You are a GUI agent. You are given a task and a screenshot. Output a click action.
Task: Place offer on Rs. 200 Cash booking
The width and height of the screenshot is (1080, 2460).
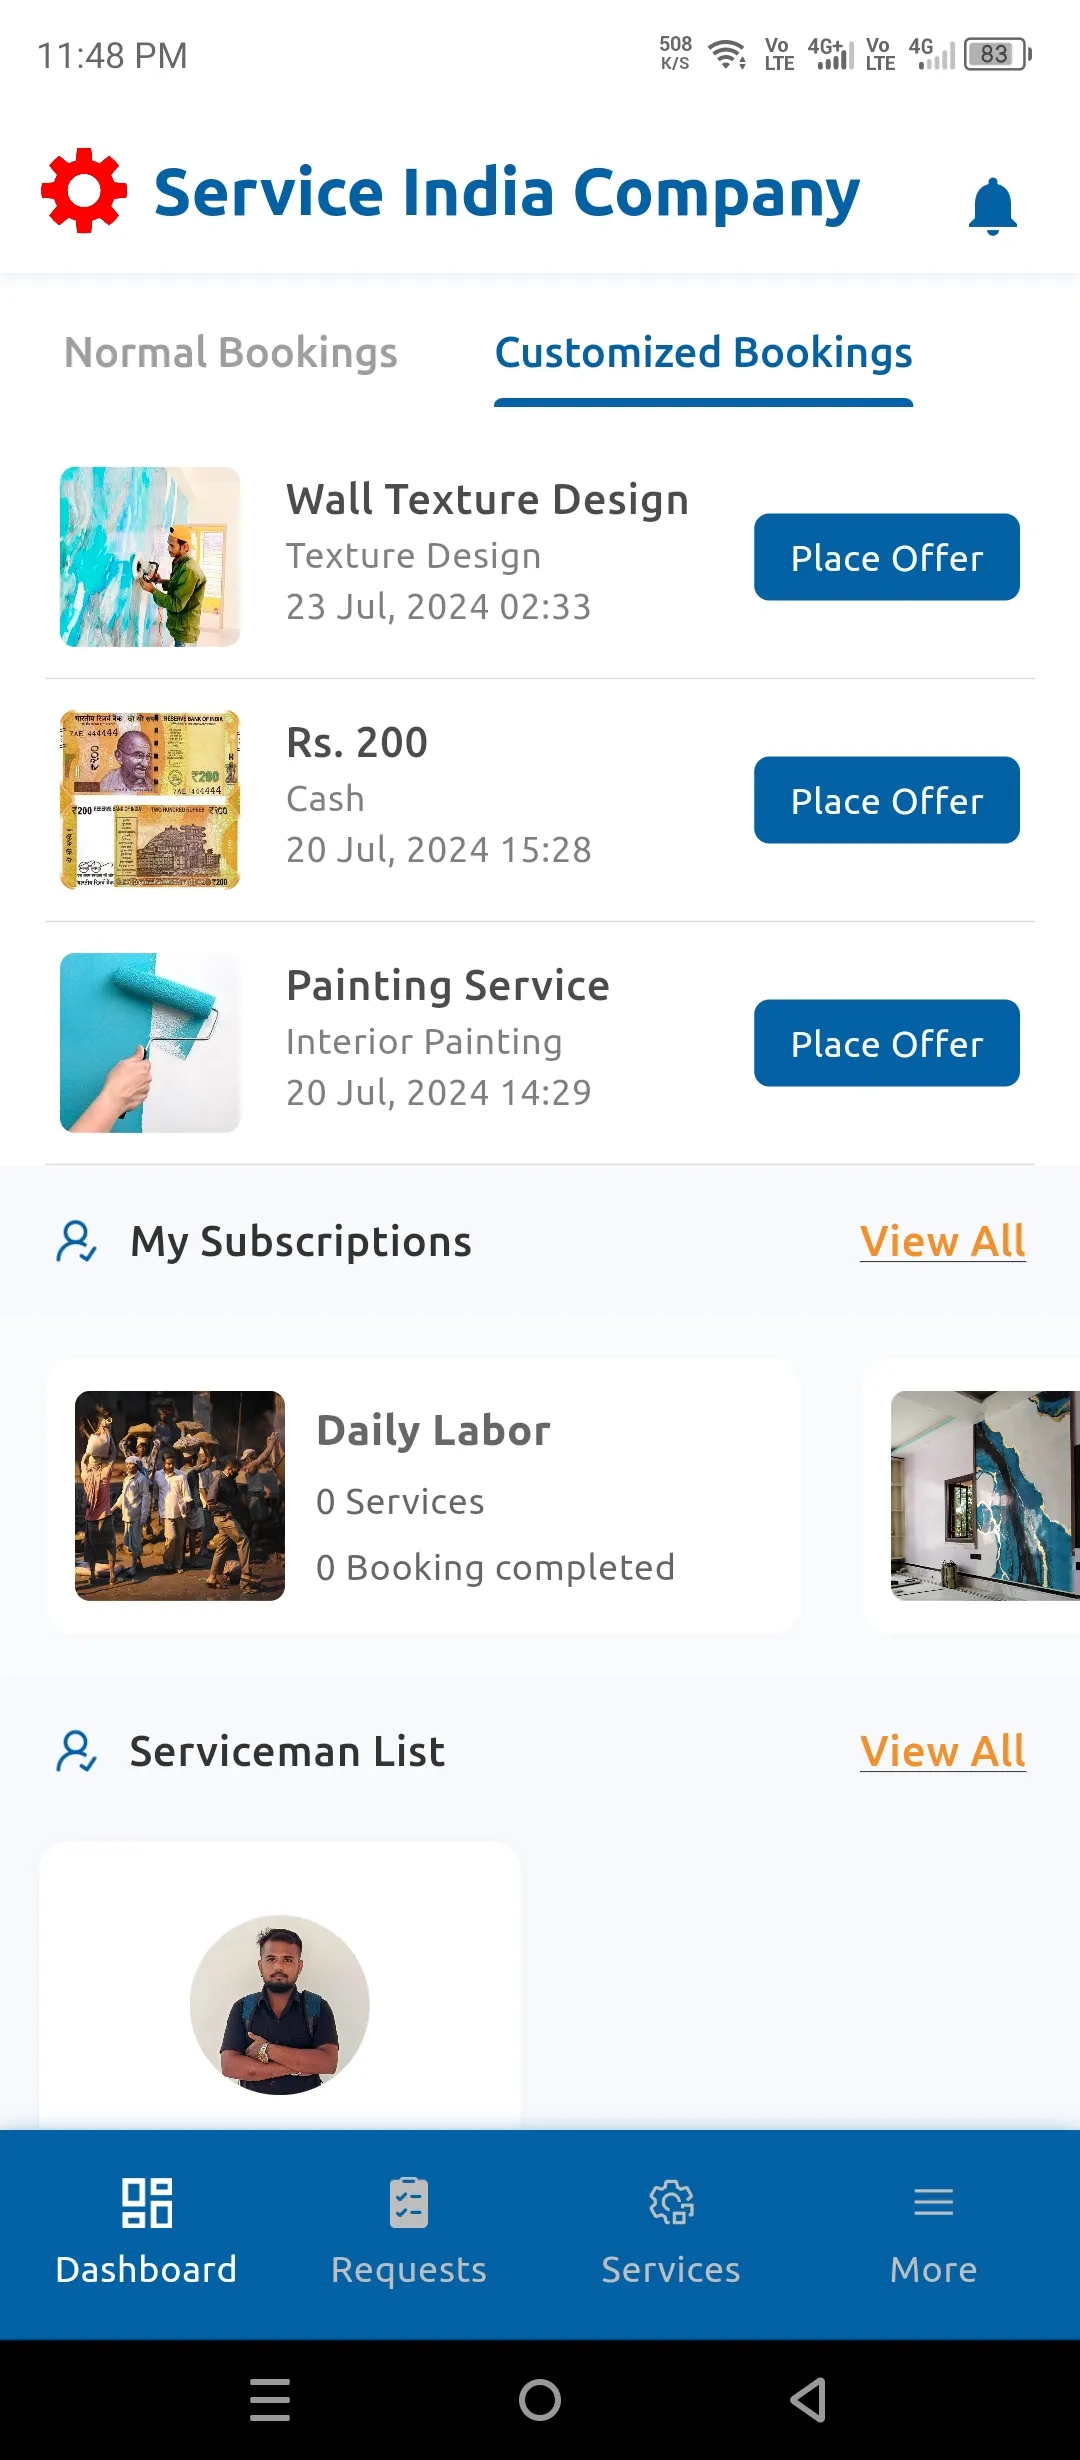[x=886, y=800]
